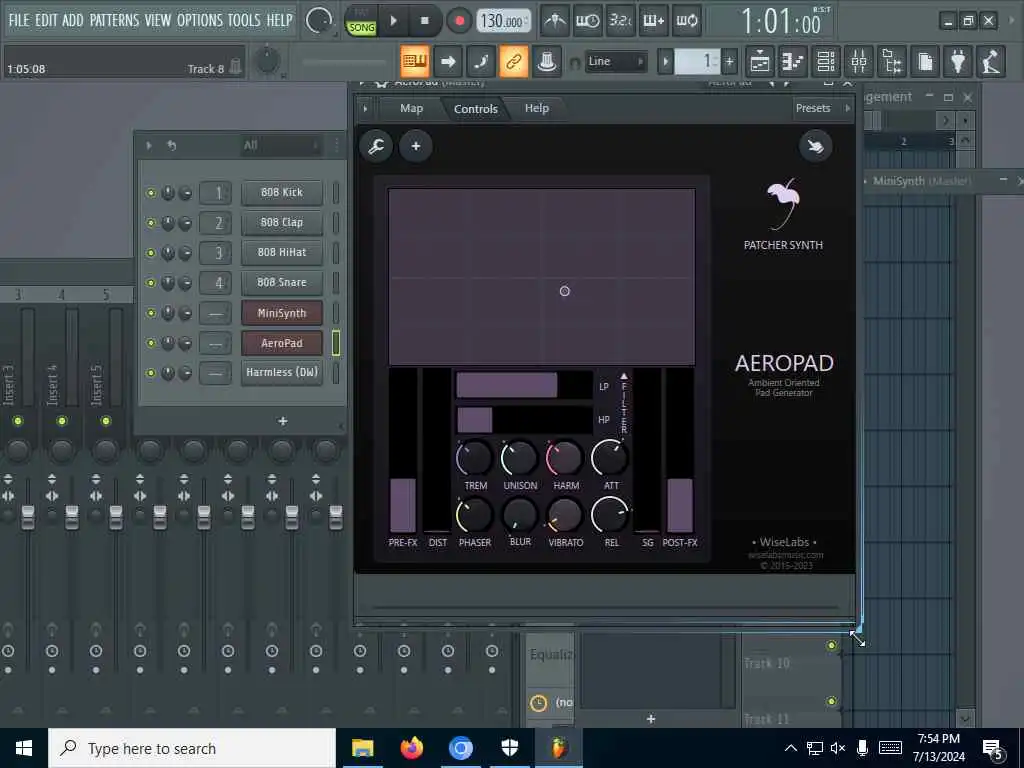Select the 808 Kick channel button
The image size is (1024, 768).
click(x=282, y=193)
